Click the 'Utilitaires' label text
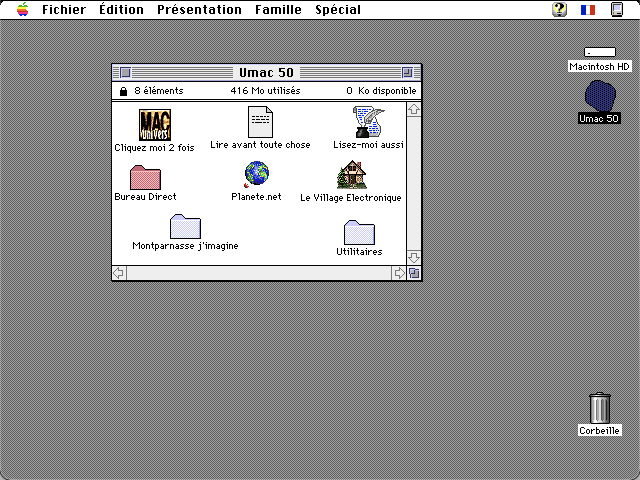 359,252
